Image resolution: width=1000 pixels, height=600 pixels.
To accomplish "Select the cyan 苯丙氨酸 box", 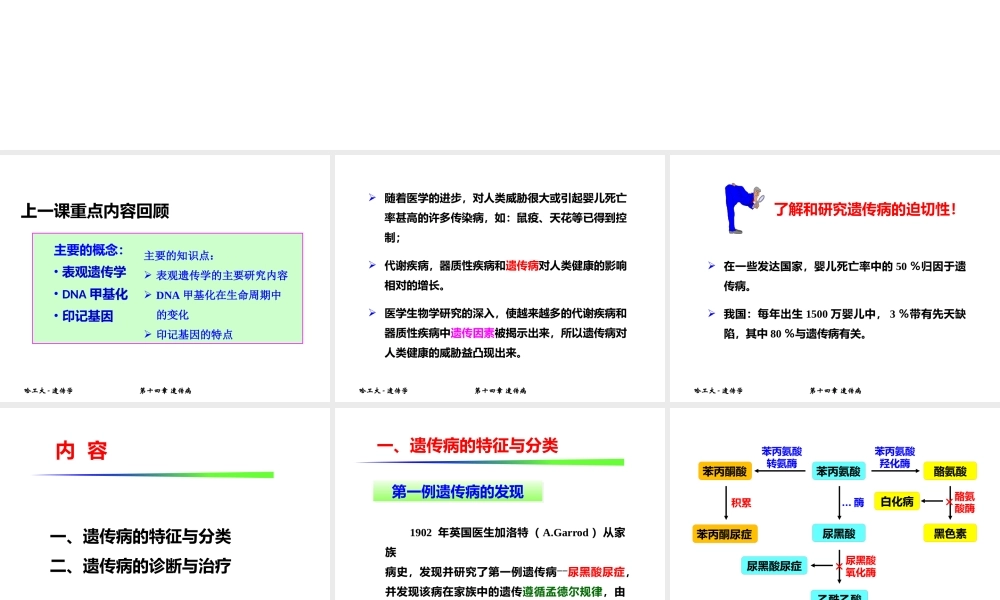I will [838, 471].
